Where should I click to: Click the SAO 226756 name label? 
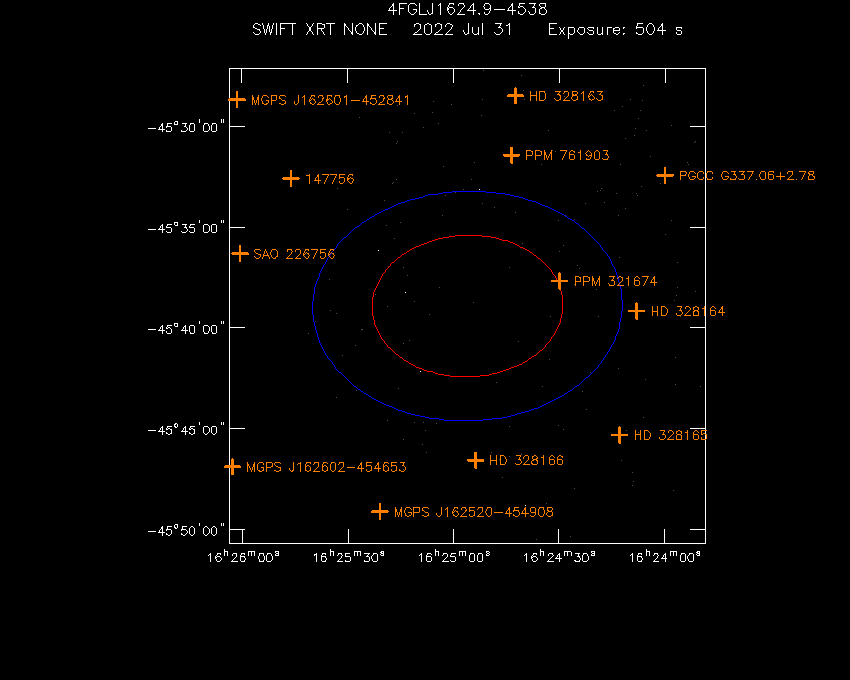[x=294, y=254]
